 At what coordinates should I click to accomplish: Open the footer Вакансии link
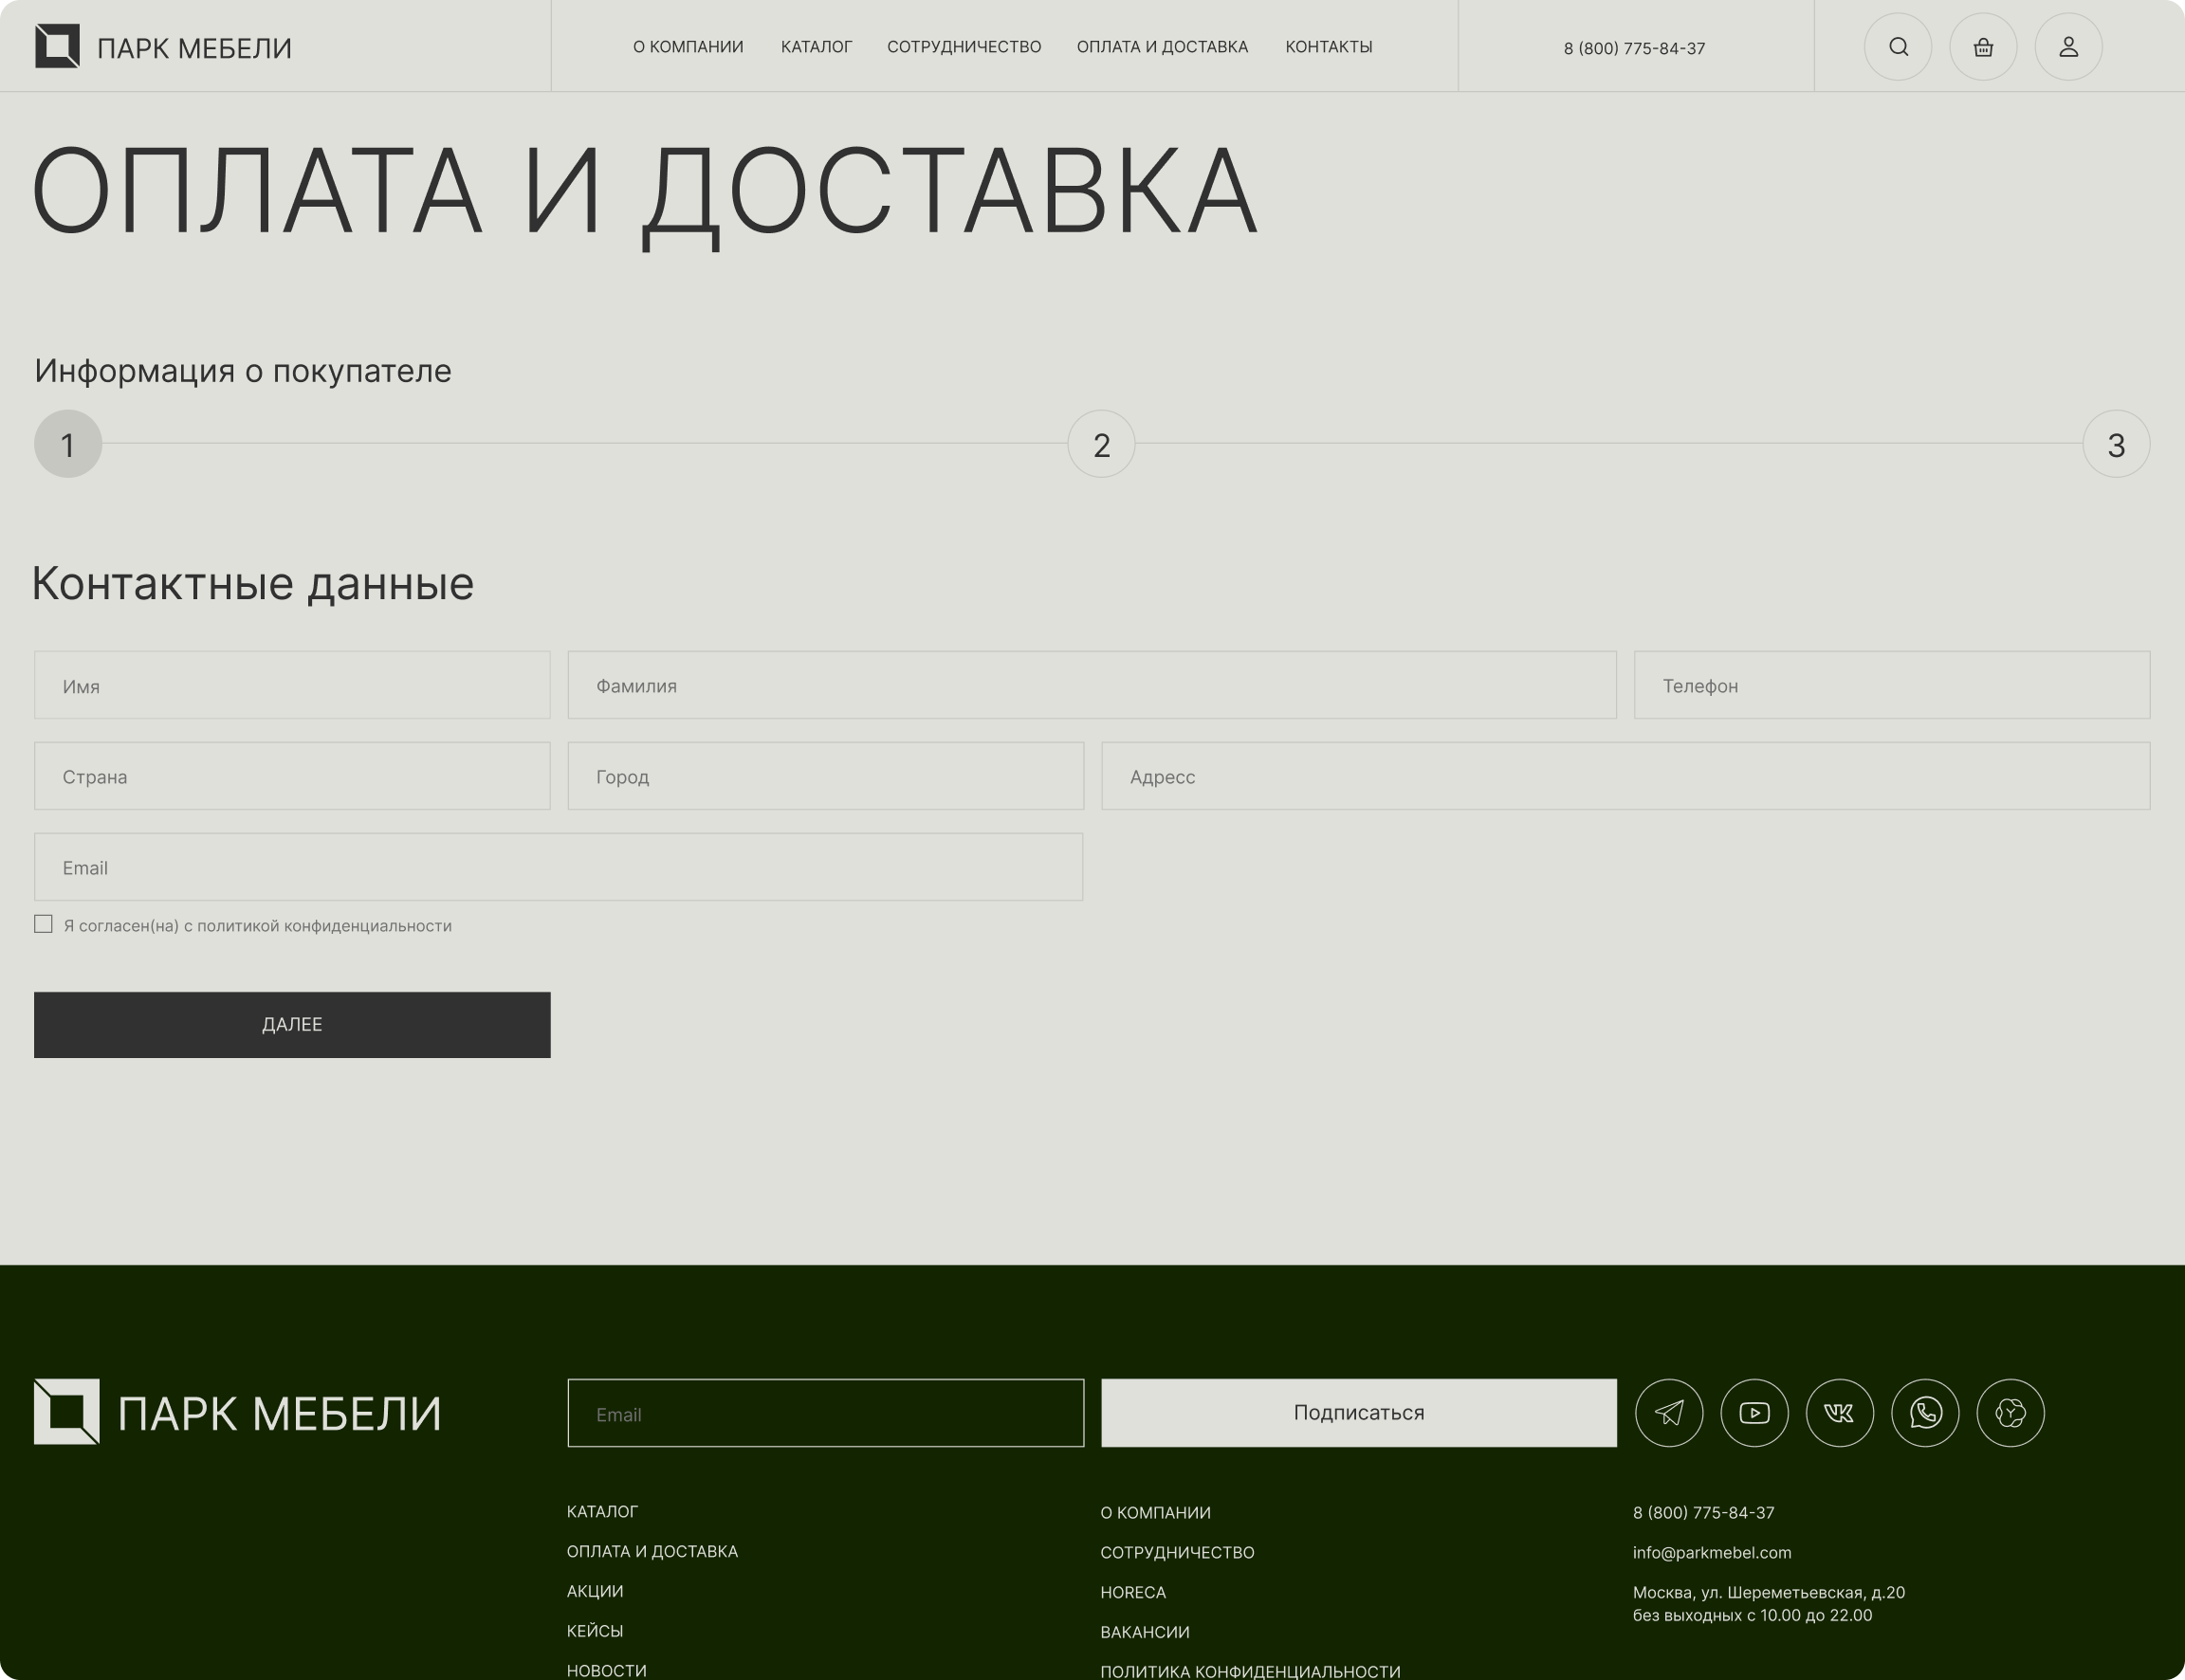coord(1145,1632)
